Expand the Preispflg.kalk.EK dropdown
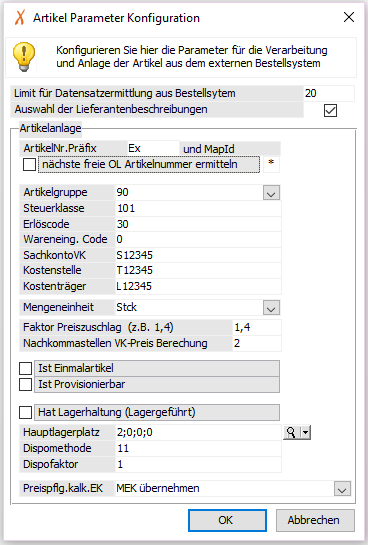 tap(342, 489)
